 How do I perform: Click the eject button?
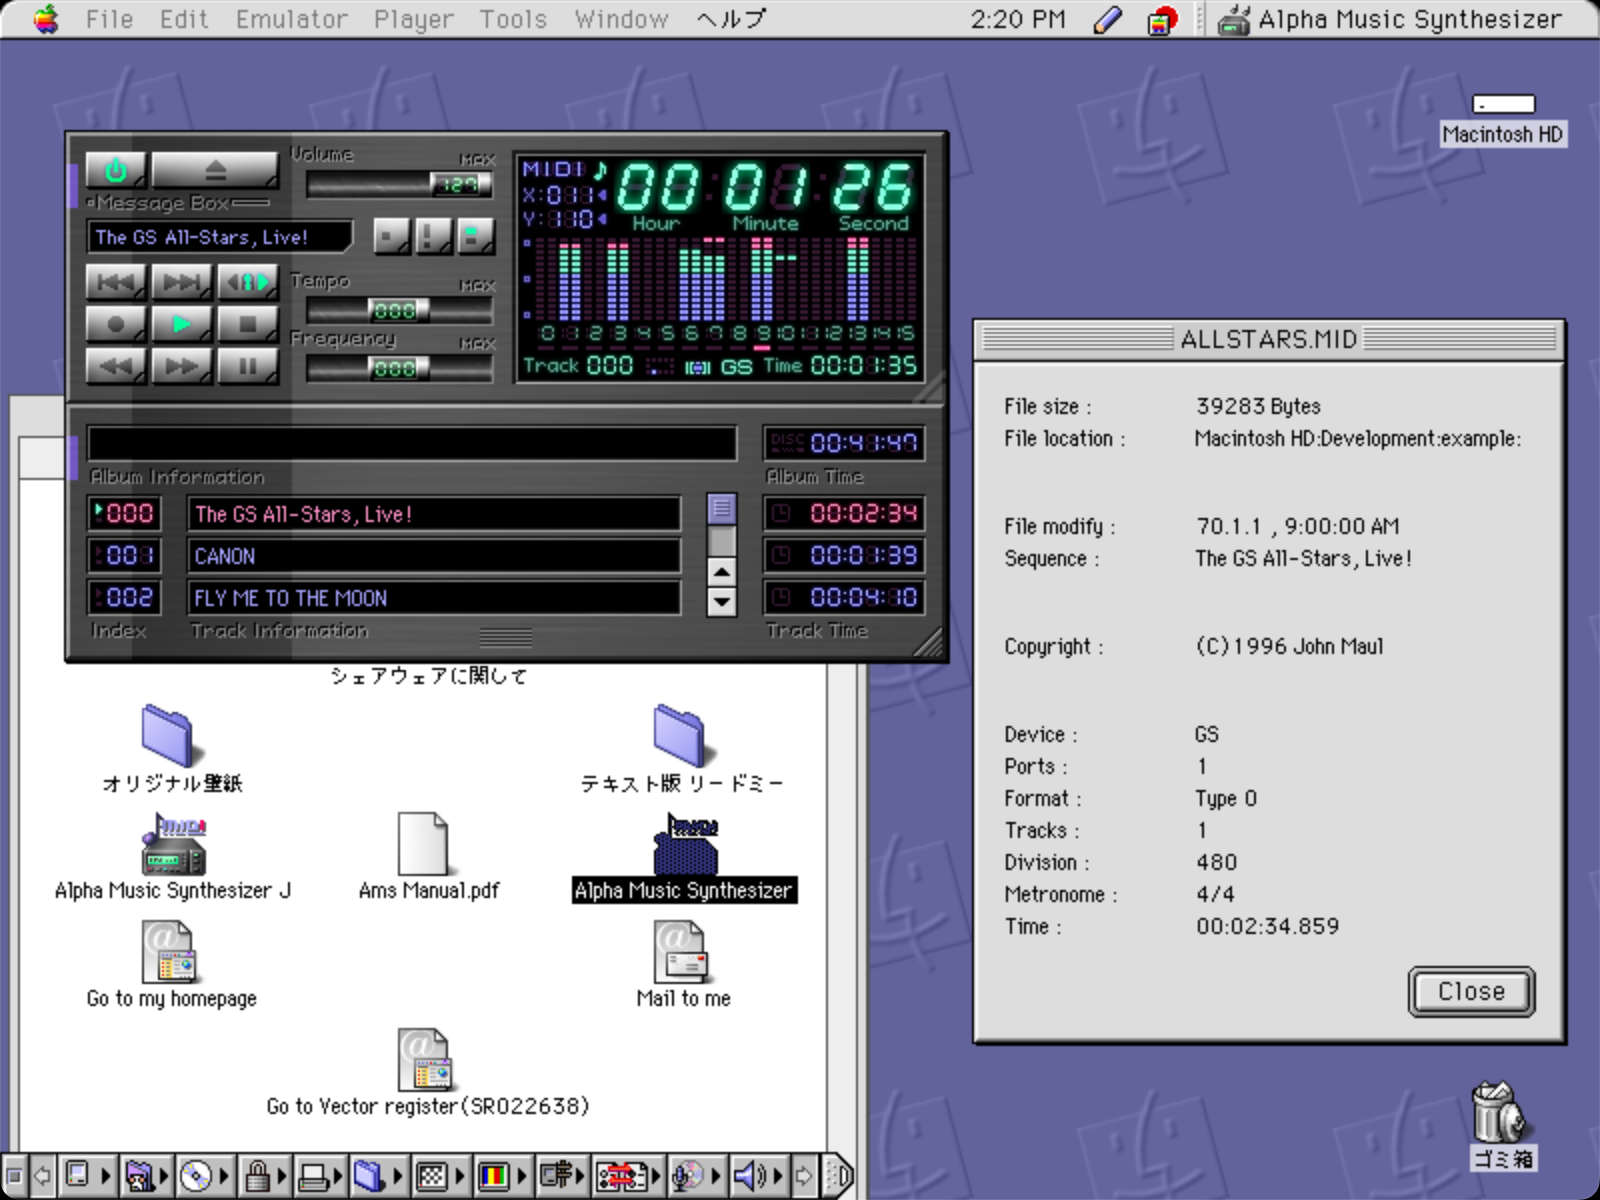pos(214,170)
